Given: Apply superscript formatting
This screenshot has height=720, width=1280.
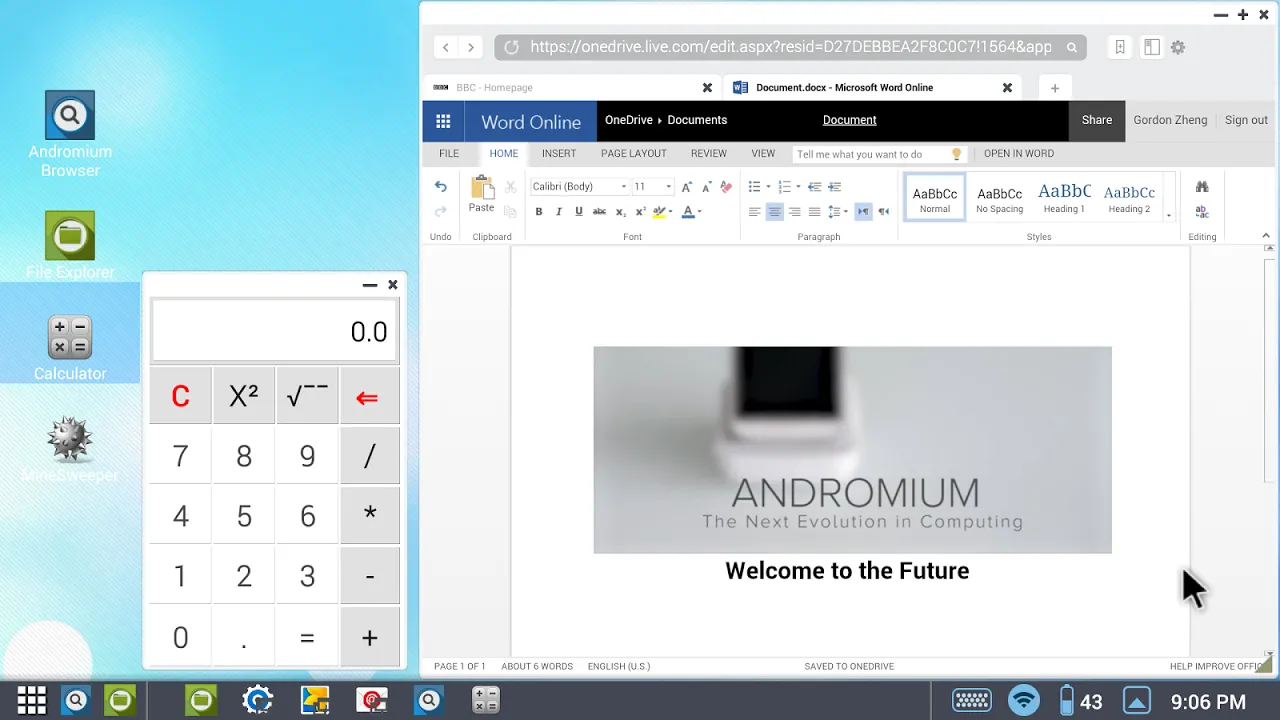Looking at the screenshot, I should (640, 212).
